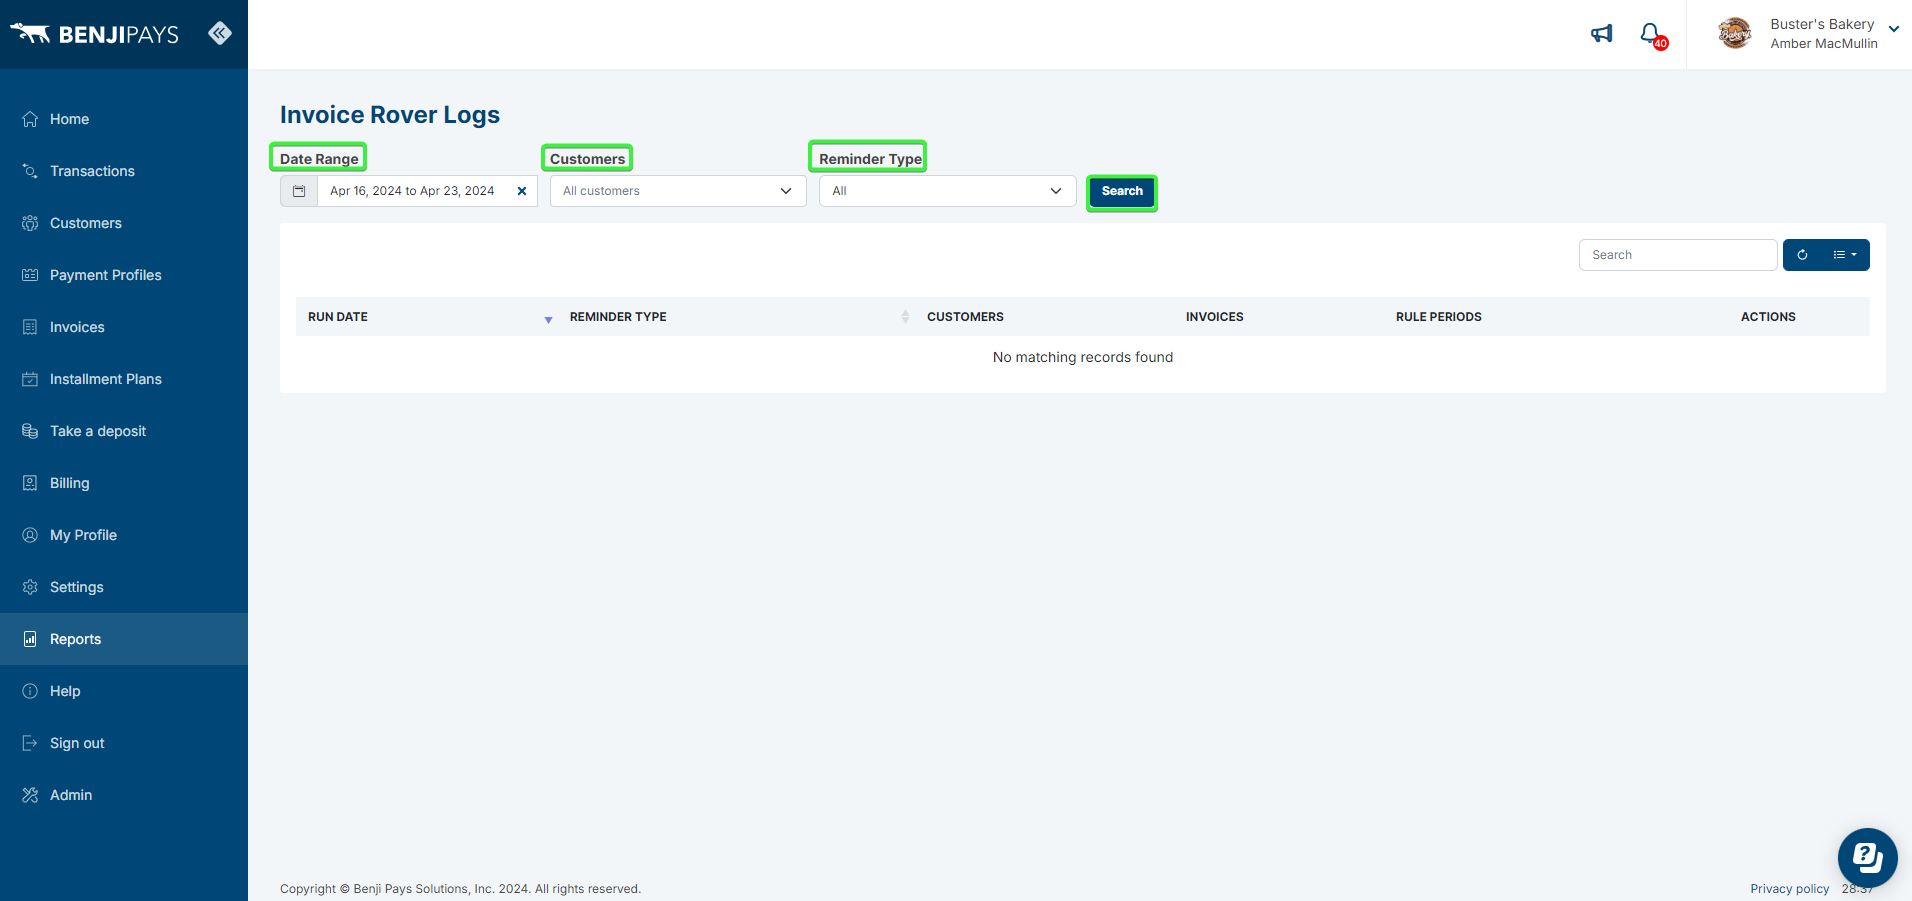Collapse the sidebar with the diamond arrow icon

coord(220,33)
